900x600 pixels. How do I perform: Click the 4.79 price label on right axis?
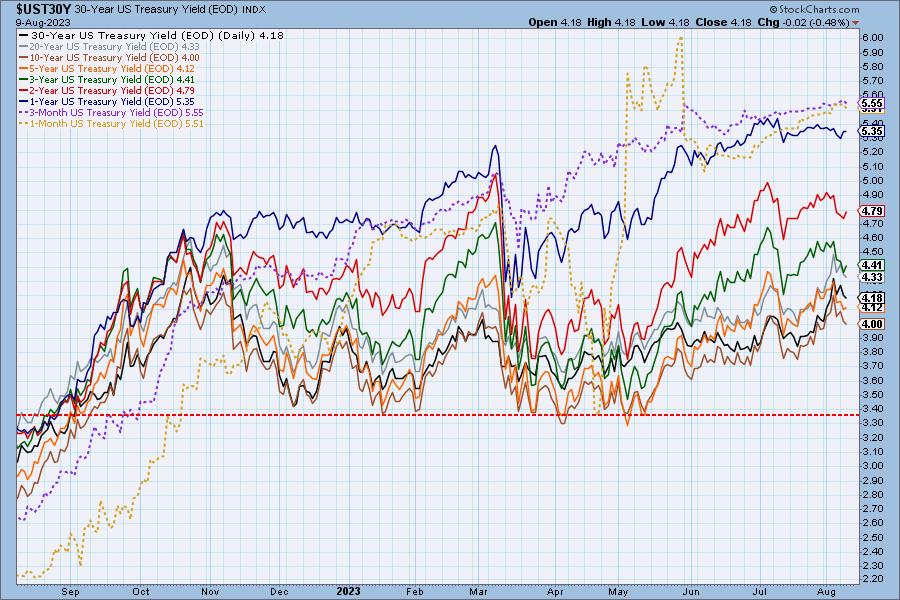click(872, 211)
